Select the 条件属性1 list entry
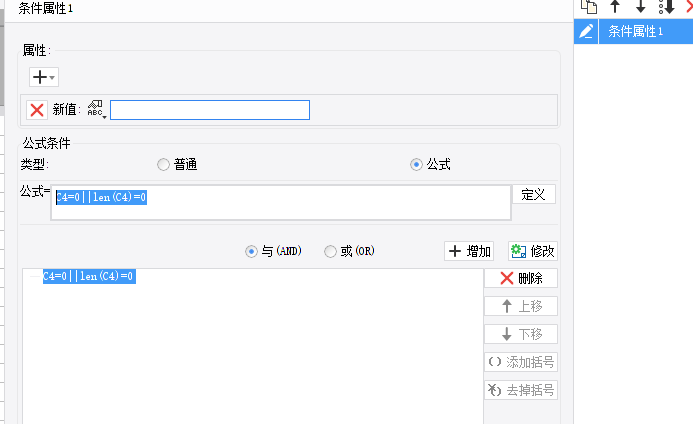This screenshot has width=693, height=424. click(x=646, y=31)
